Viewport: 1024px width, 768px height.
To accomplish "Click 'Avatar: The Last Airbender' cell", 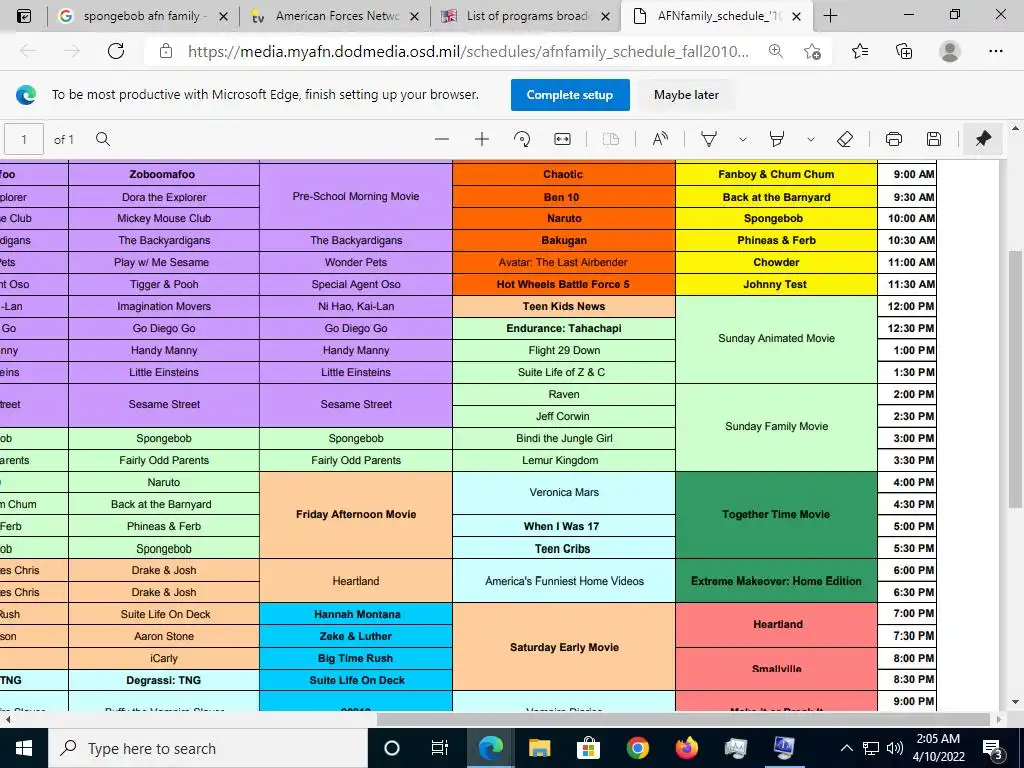I will [x=564, y=263].
